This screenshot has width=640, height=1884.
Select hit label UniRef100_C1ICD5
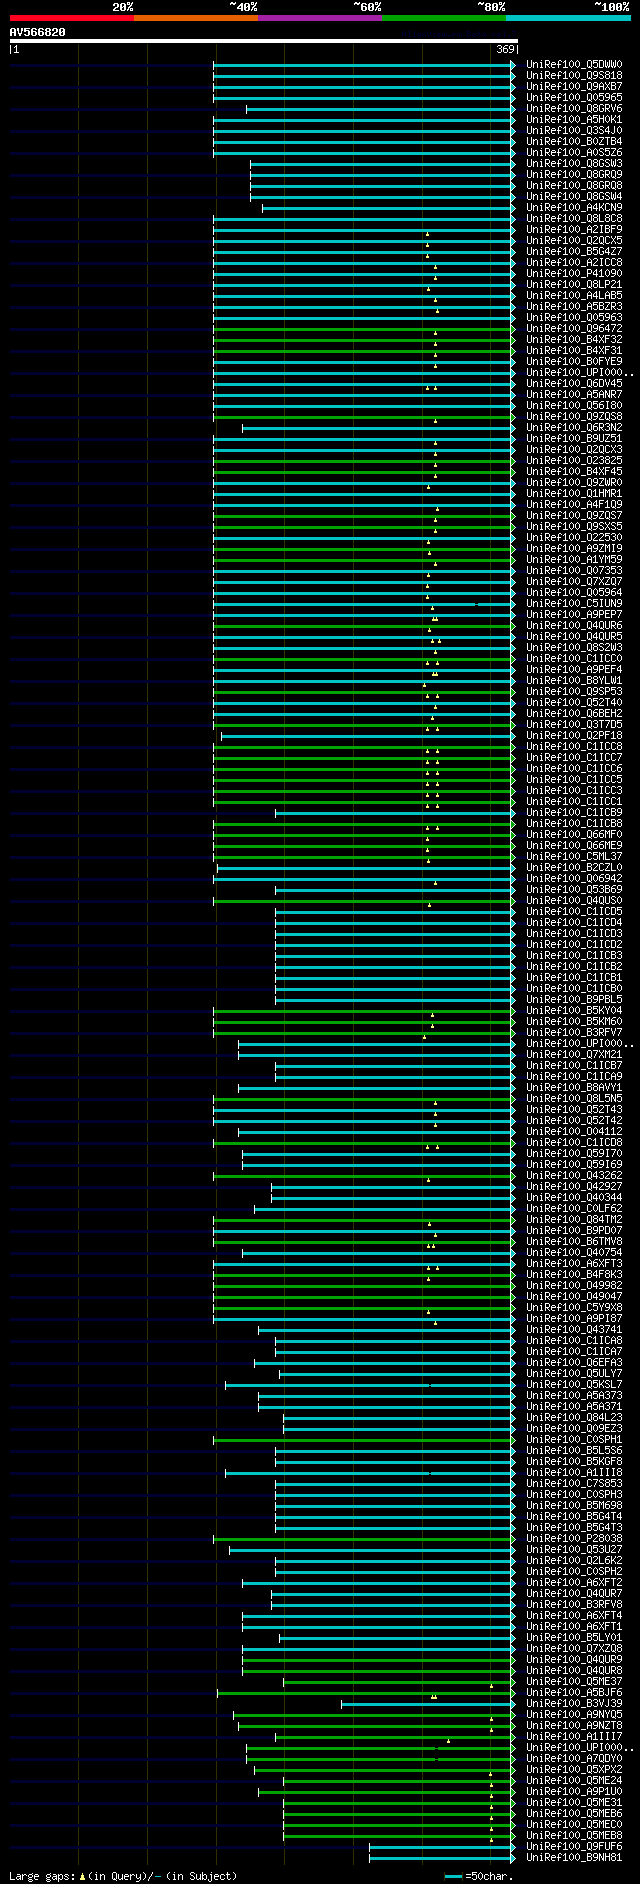574,911
